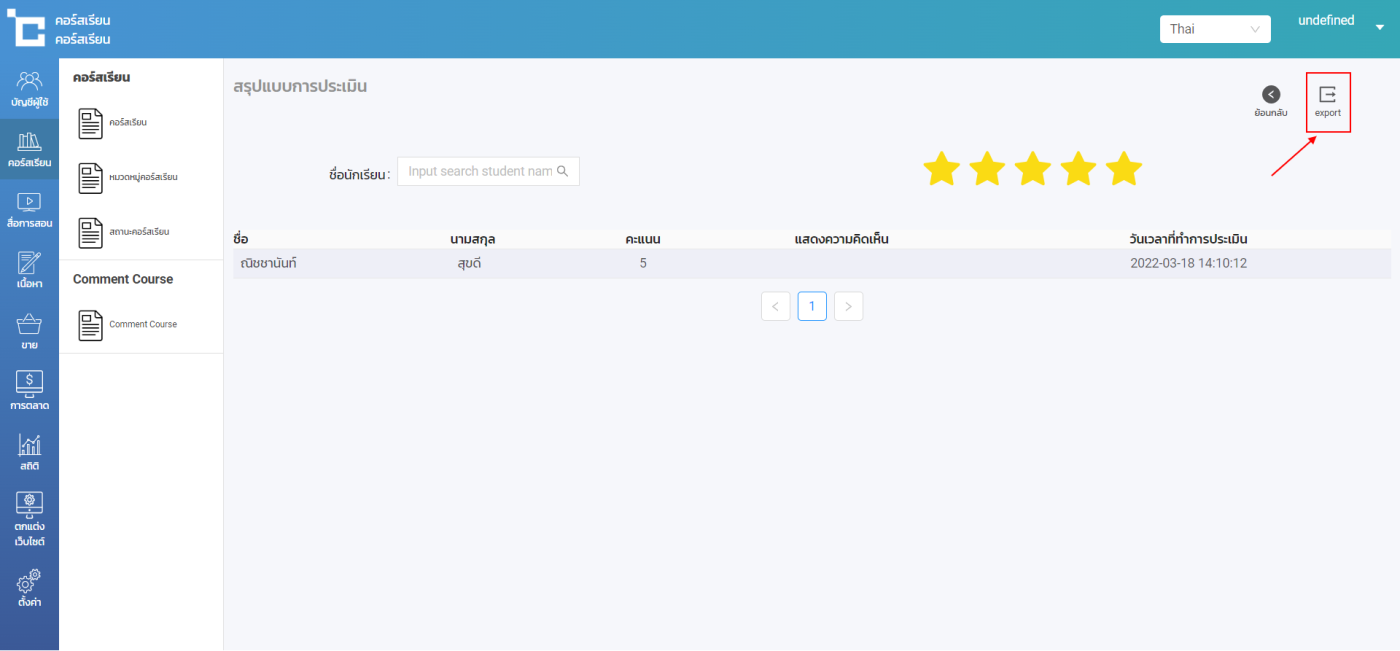Open the สถิติ statistics chart icon

click(x=29, y=446)
